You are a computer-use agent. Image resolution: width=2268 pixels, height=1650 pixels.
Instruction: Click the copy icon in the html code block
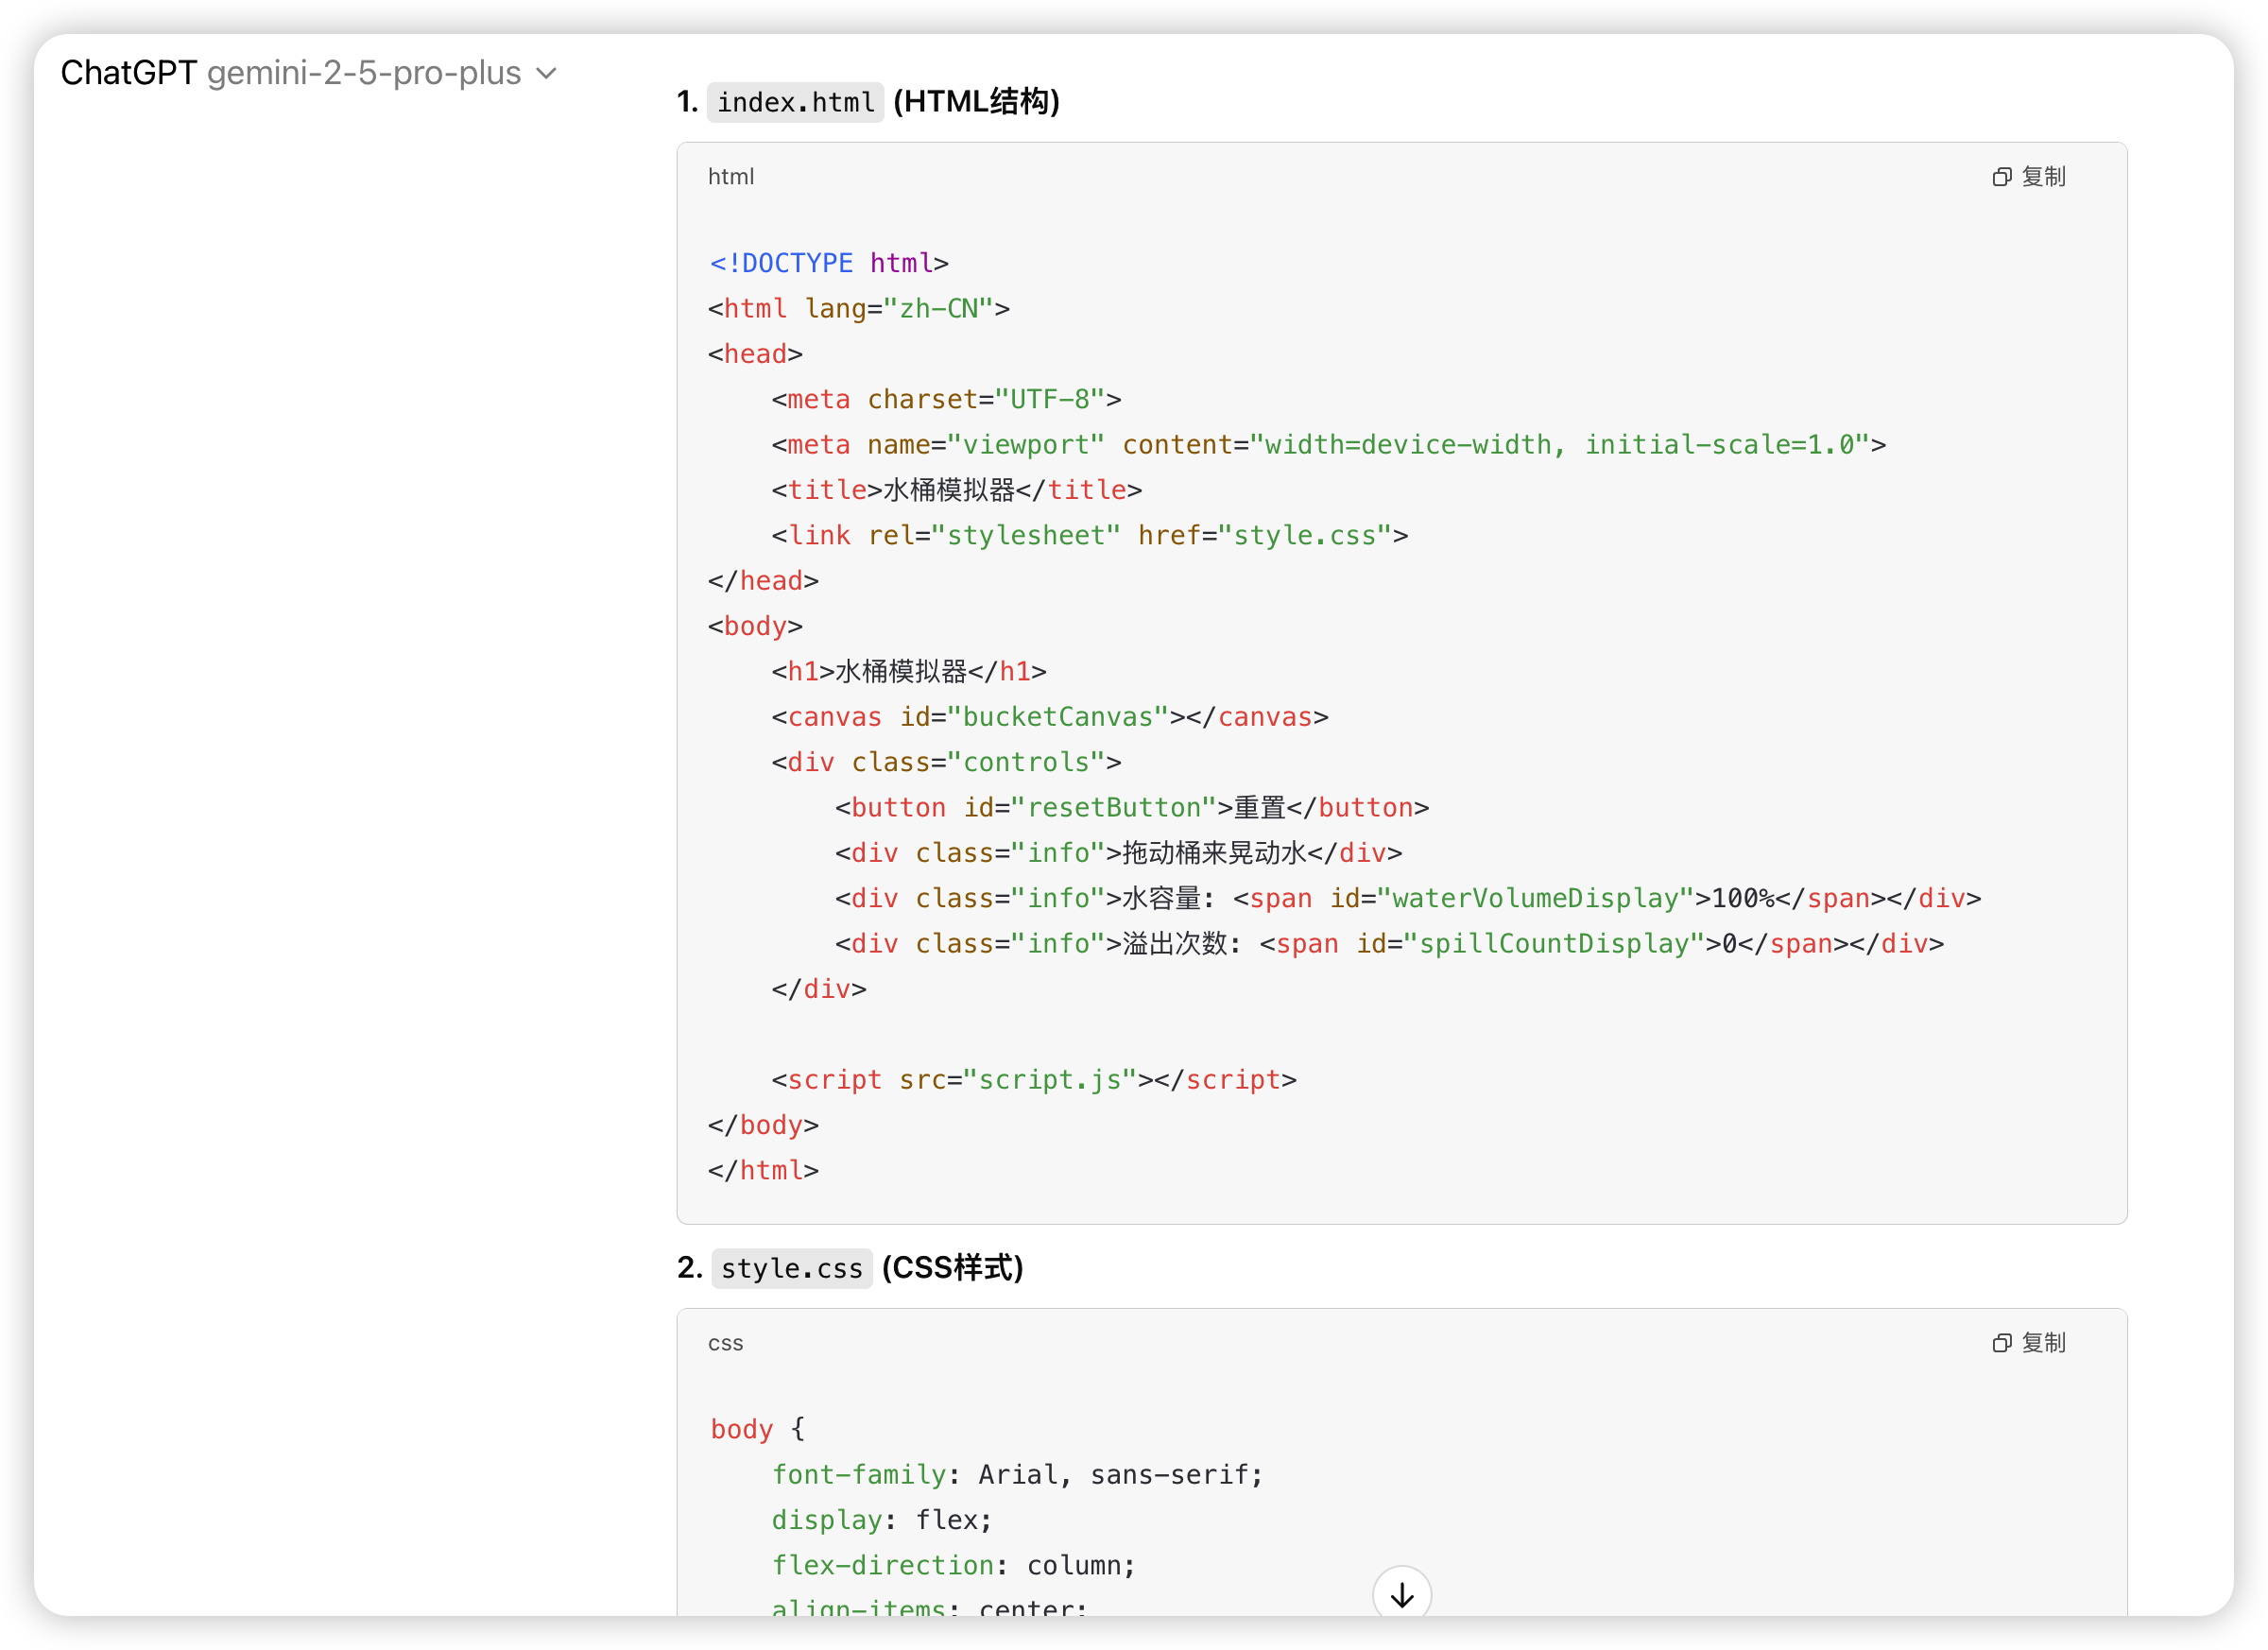[x=2001, y=177]
